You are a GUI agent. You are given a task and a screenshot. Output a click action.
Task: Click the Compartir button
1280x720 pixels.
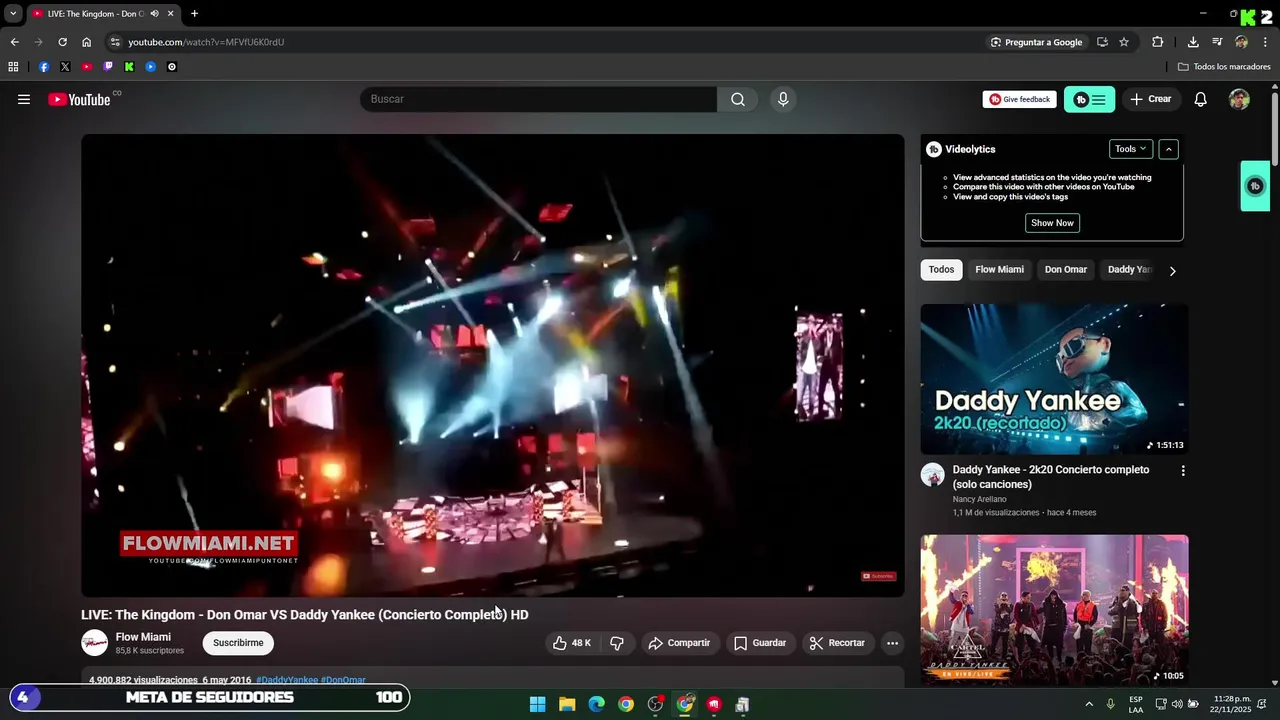679,643
